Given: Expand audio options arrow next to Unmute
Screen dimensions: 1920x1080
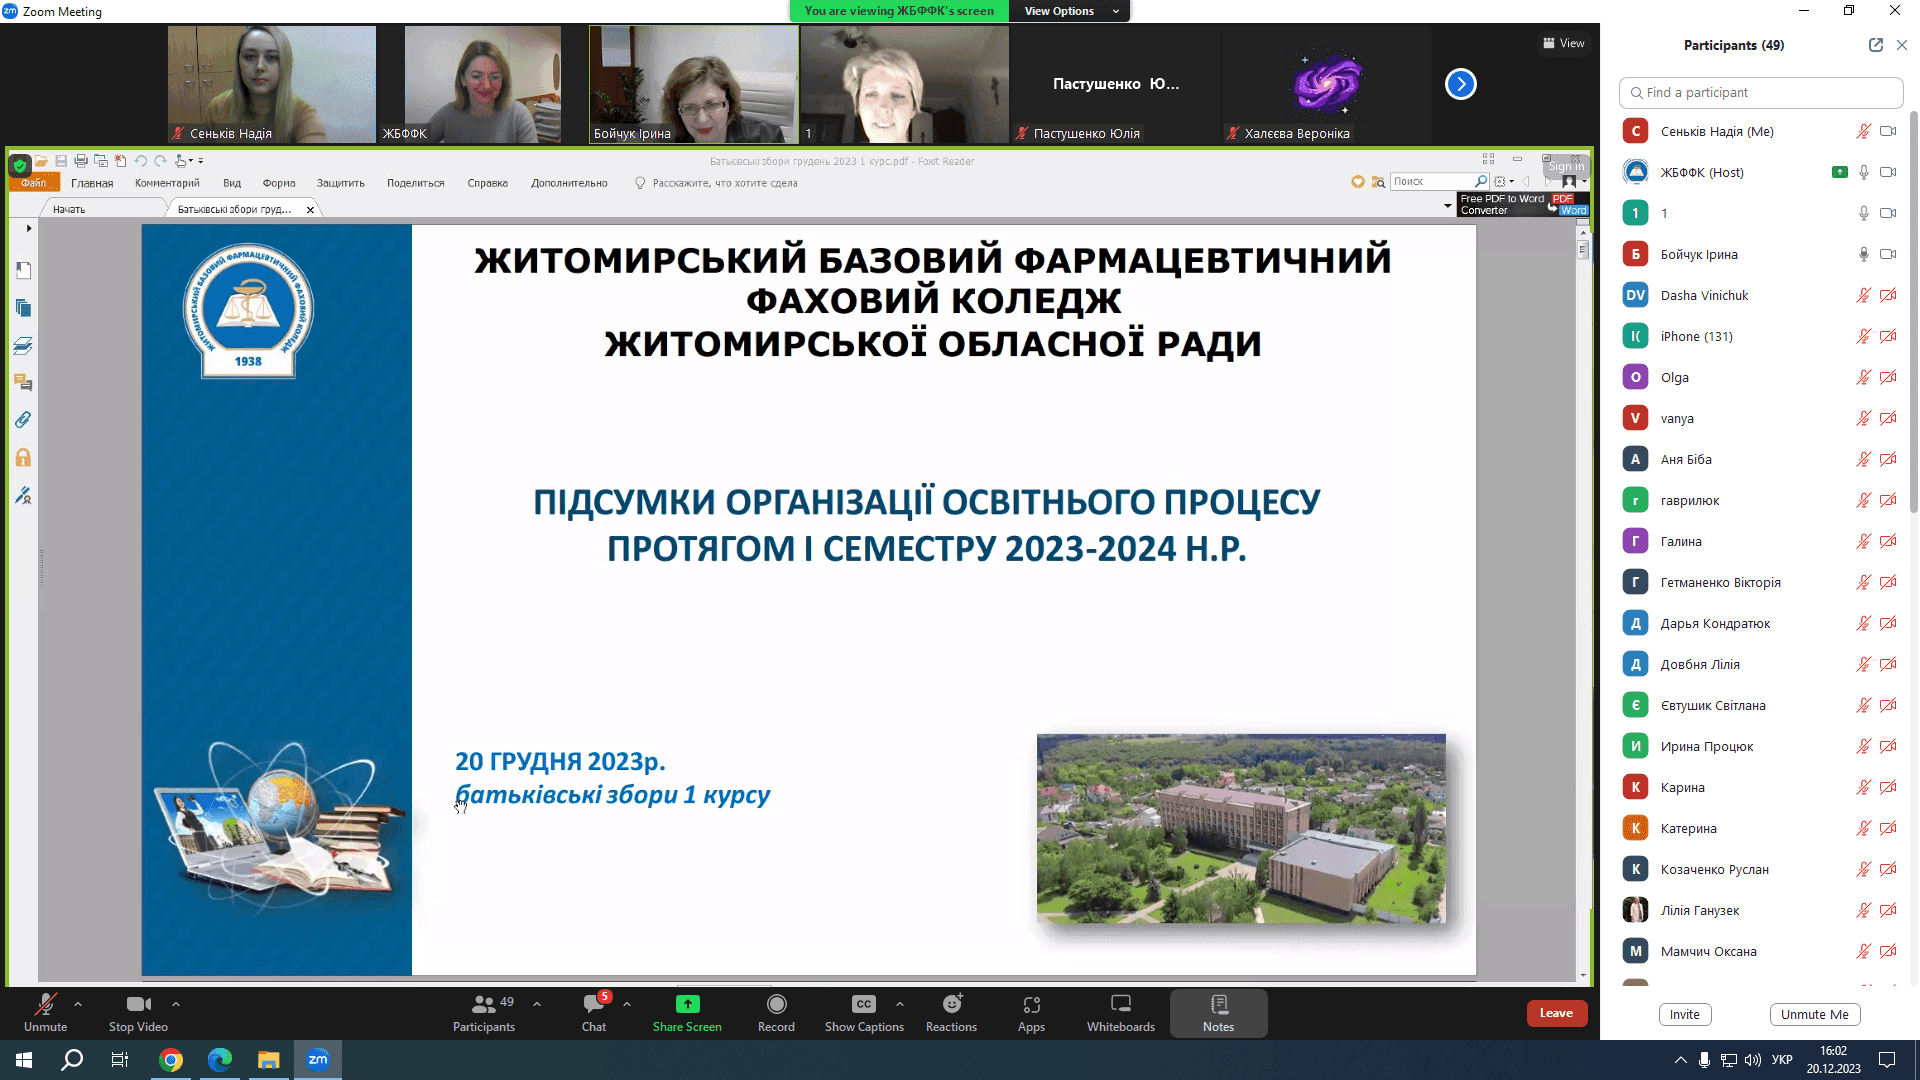Looking at the screenshot, I should click(x=78, y=1004).
